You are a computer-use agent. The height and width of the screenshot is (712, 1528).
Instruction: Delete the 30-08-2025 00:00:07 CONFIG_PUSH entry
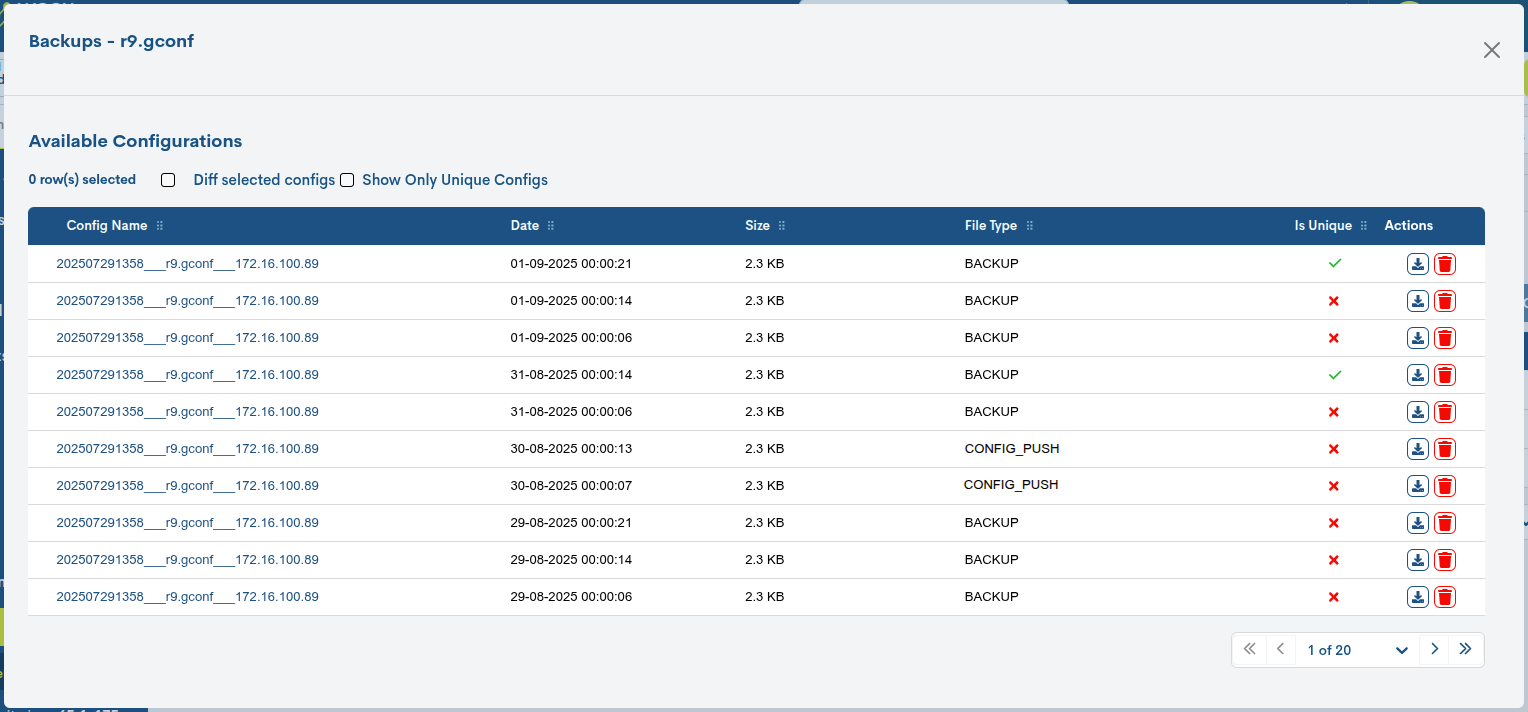point(1444,485)
